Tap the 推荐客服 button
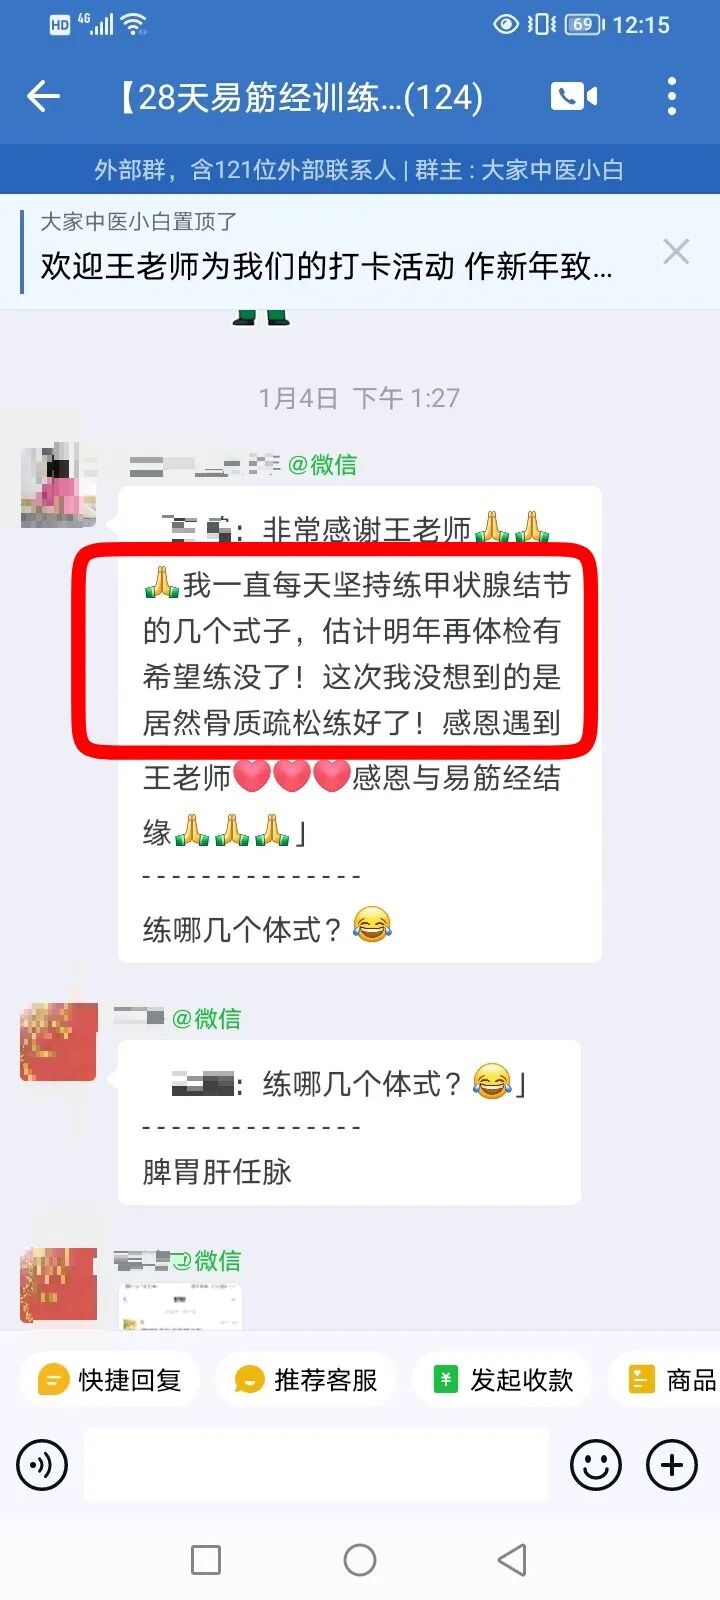 [306, 1380]
